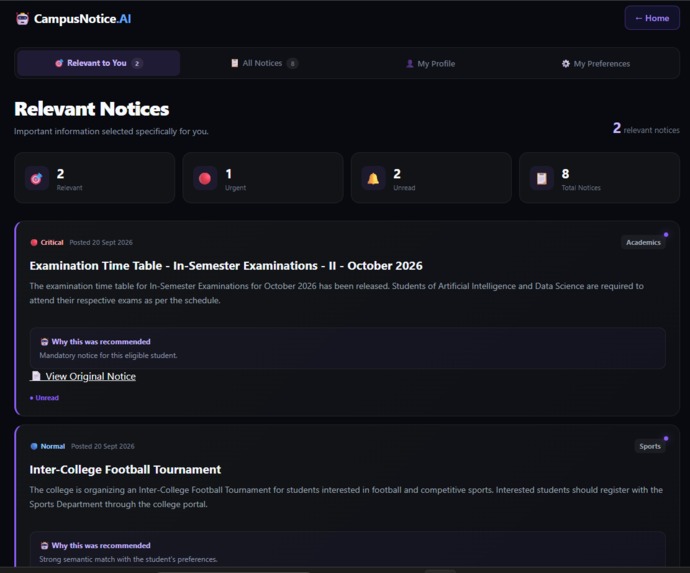
Task: Click the Unread status on the examination notice
Action: [x=44, y=398]
